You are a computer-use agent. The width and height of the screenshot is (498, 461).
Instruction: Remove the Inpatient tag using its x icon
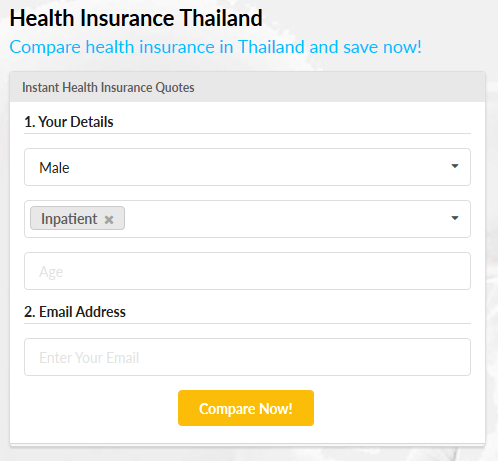[109, 219]
